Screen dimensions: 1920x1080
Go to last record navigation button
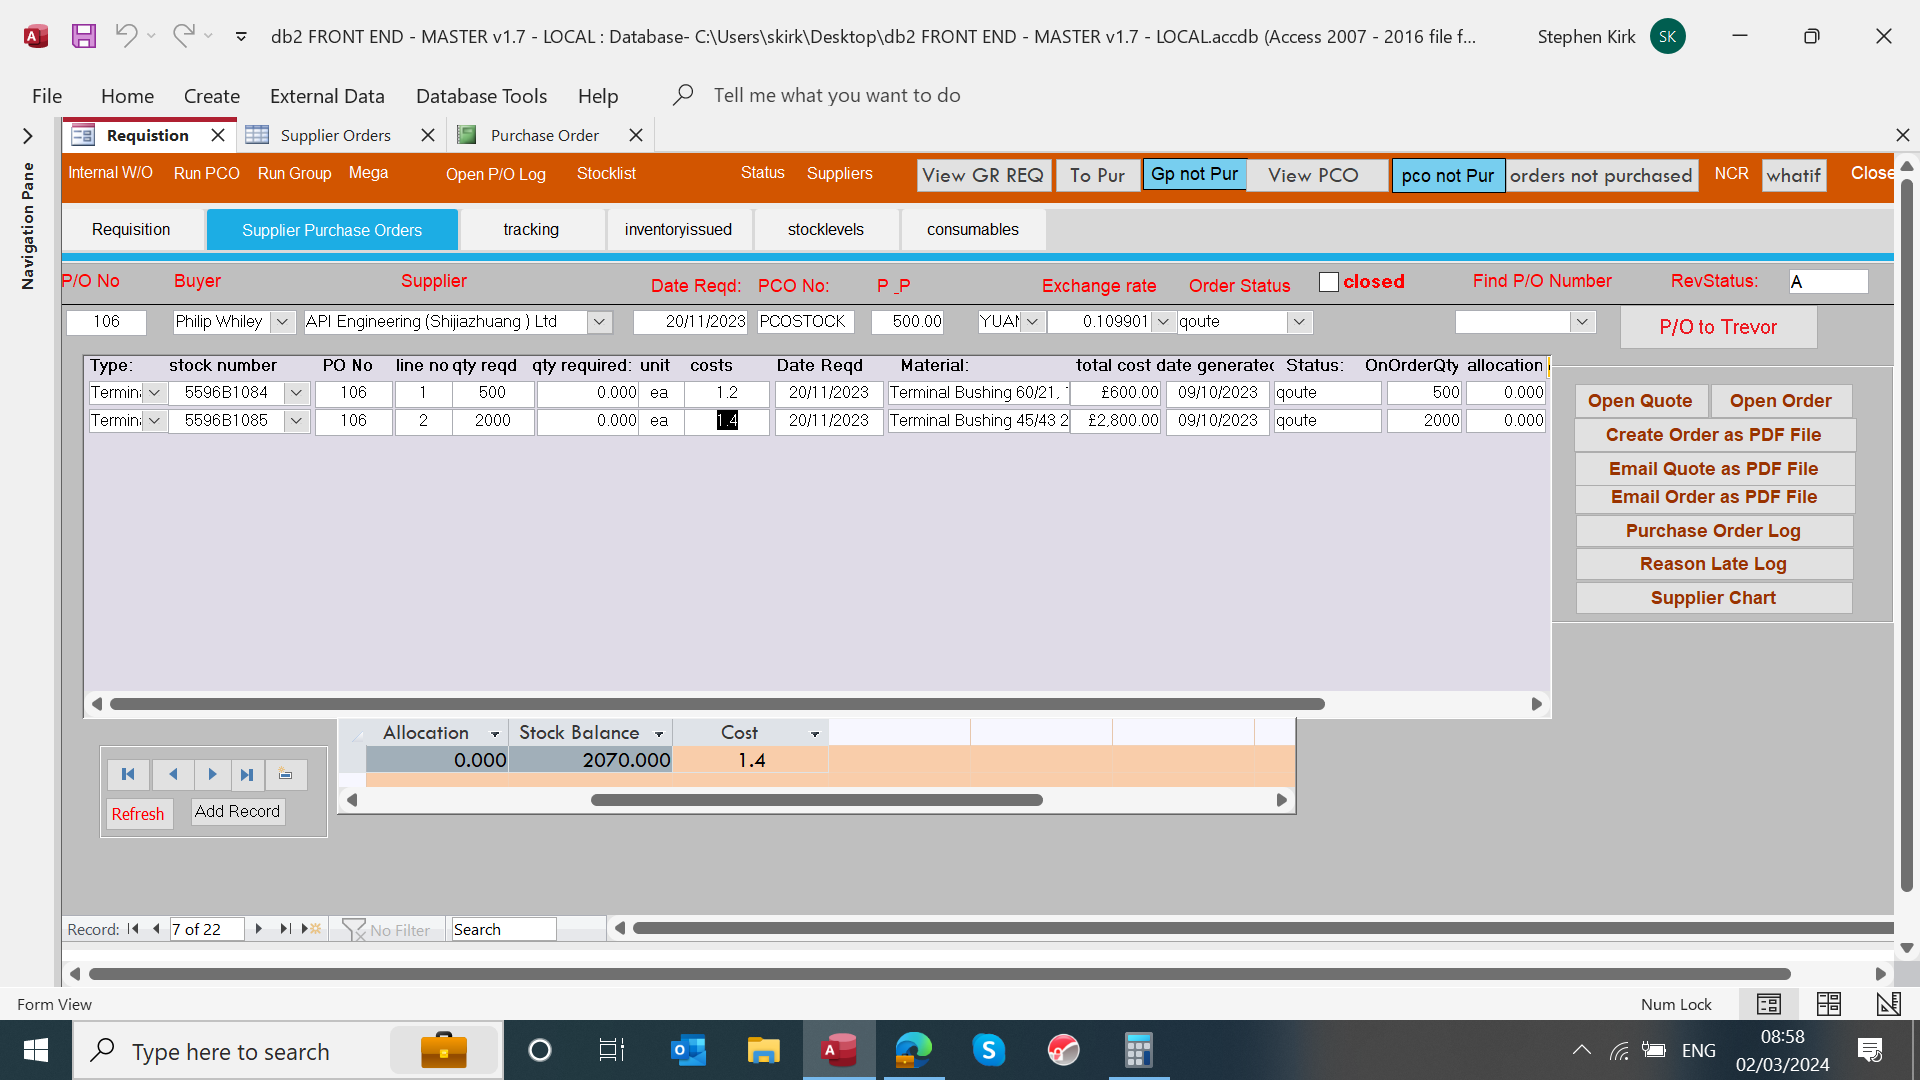(247, 774)
